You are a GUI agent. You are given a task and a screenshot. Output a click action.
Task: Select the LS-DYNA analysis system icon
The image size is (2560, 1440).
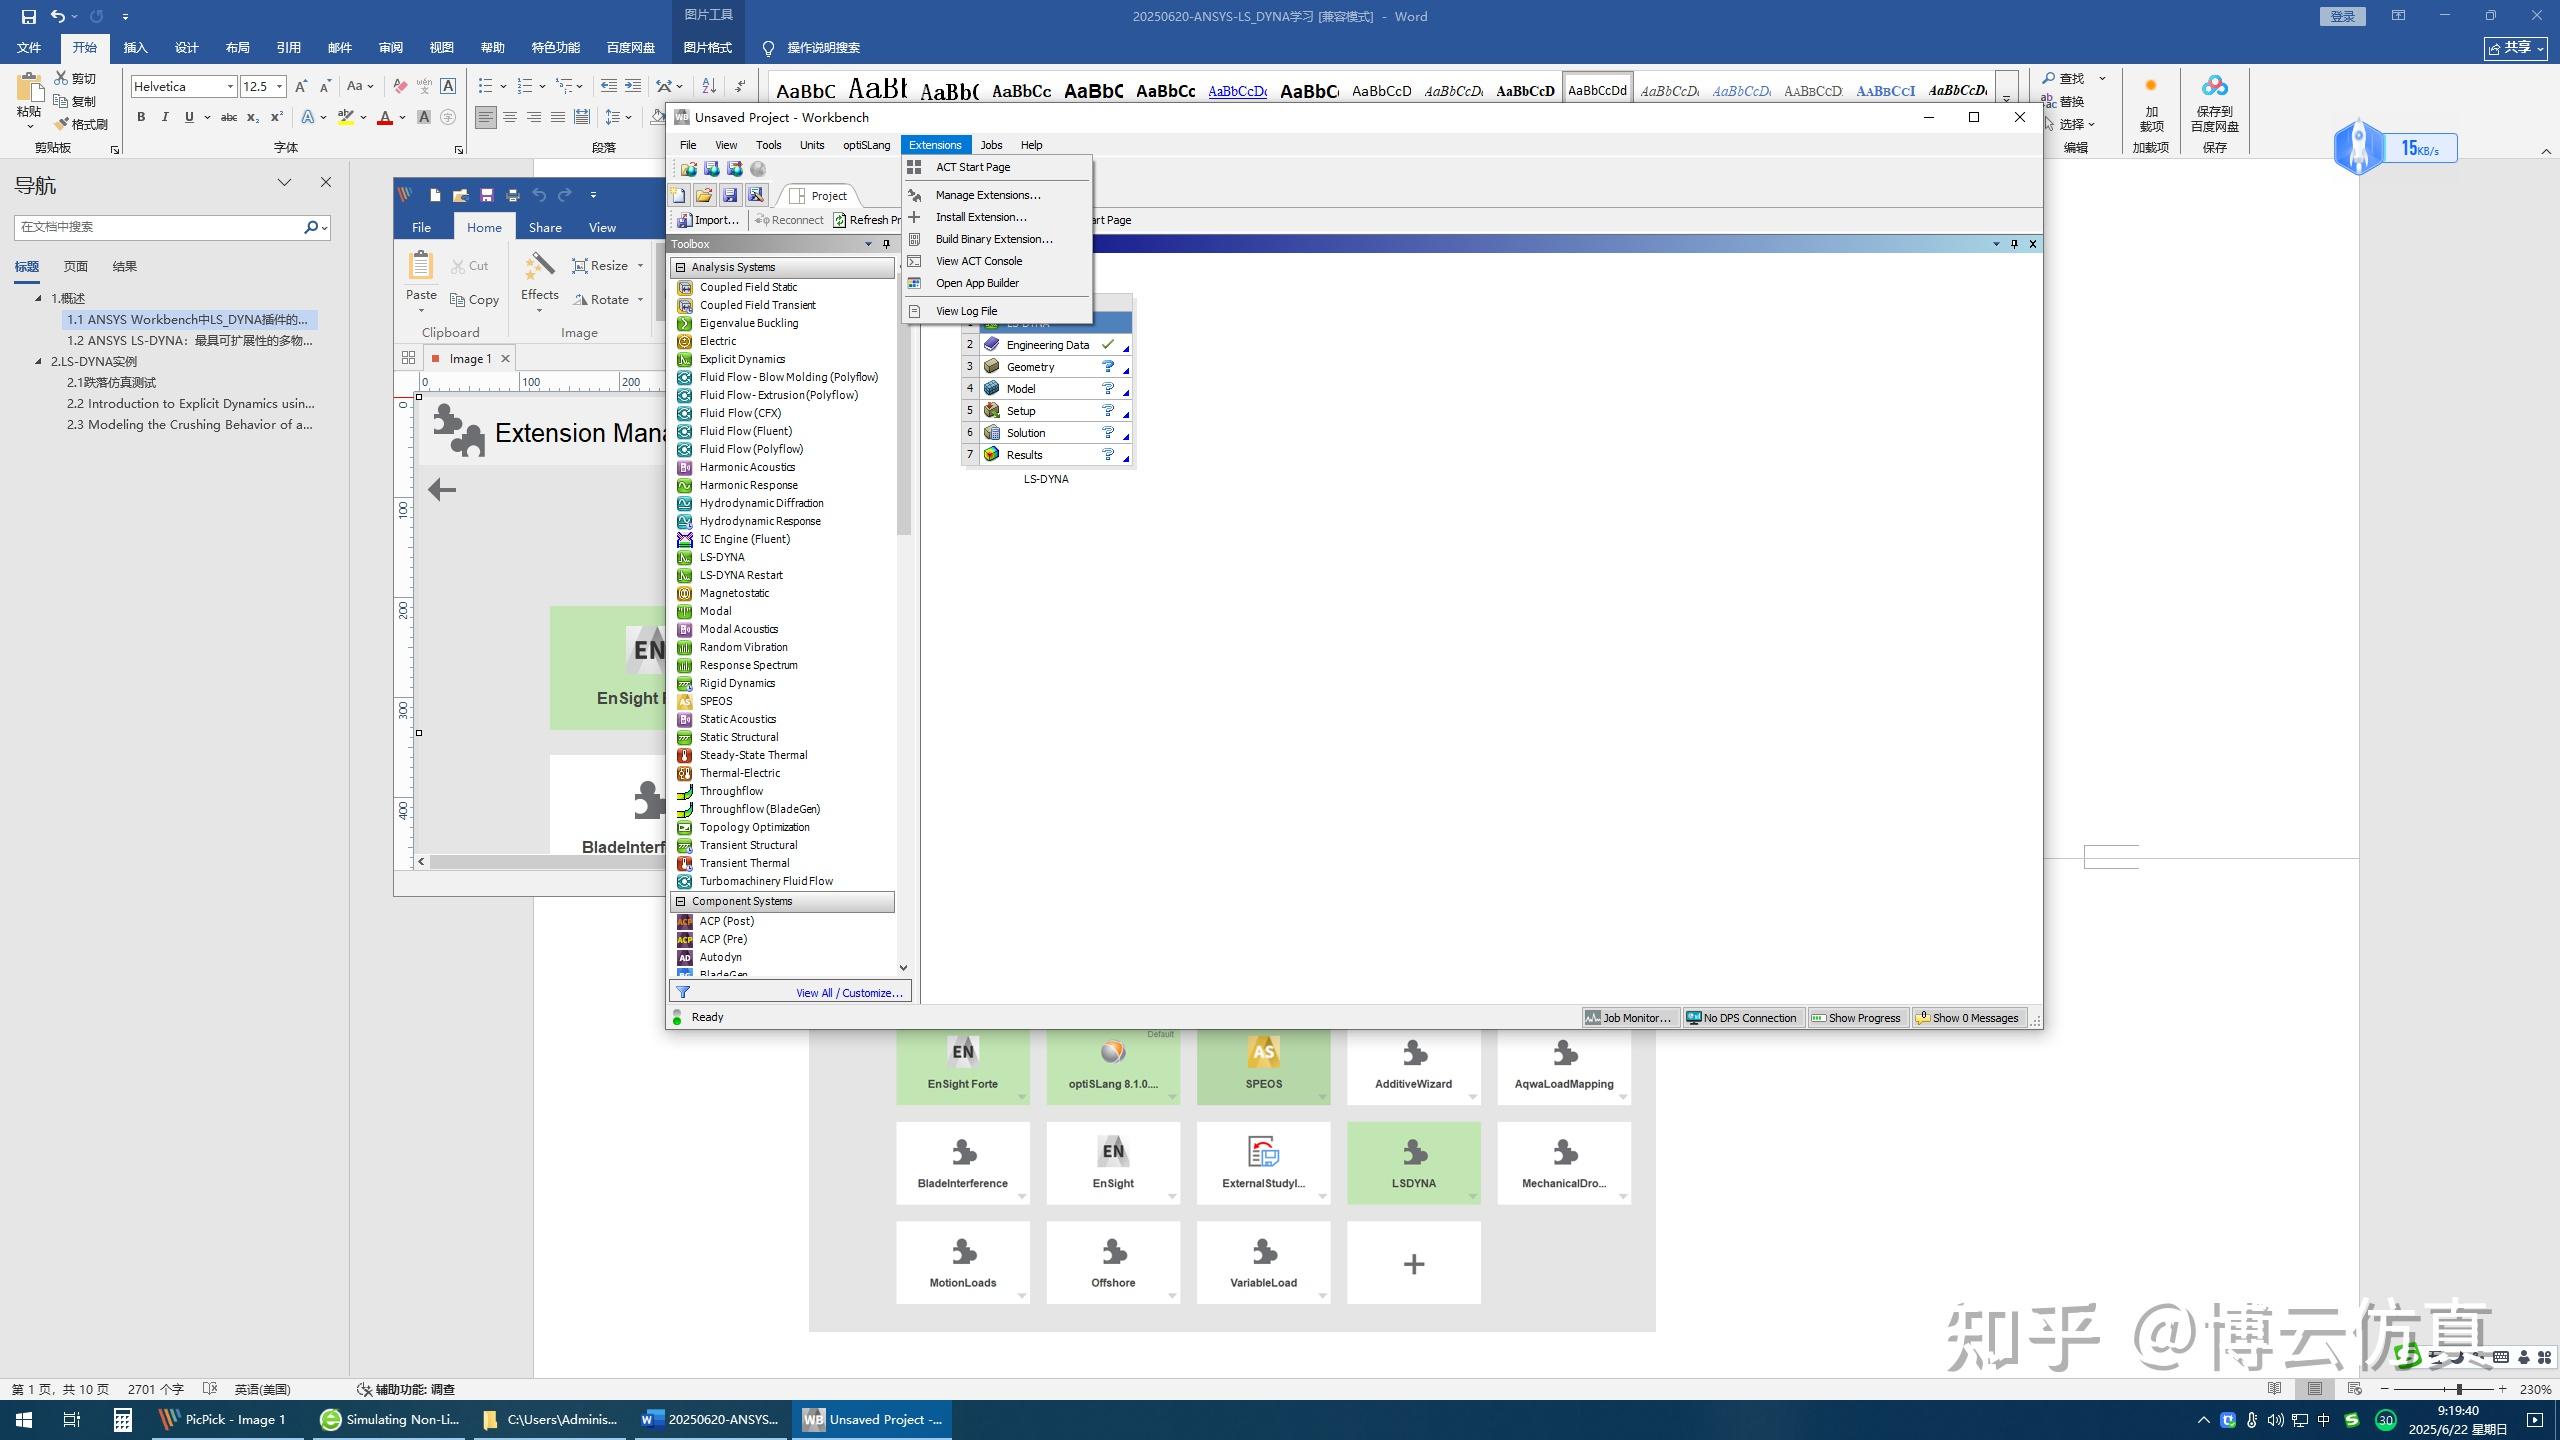686,557
